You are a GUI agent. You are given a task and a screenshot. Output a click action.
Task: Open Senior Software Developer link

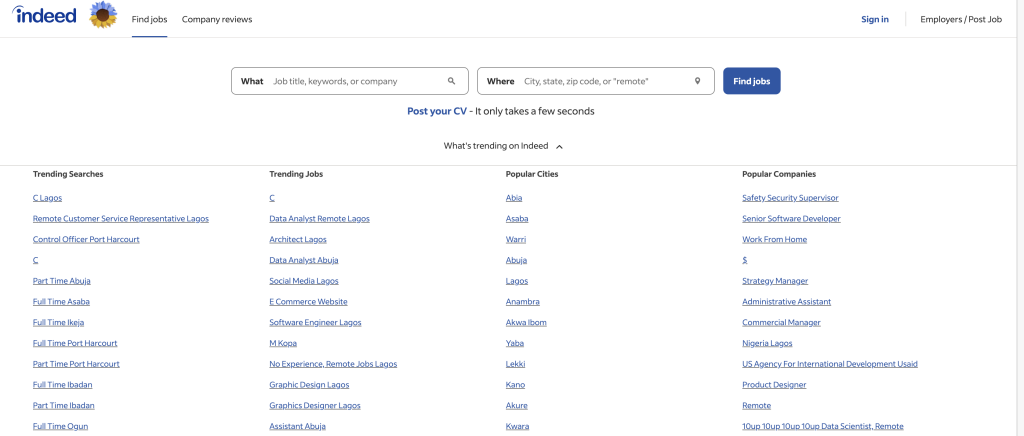tap(792, 219)
